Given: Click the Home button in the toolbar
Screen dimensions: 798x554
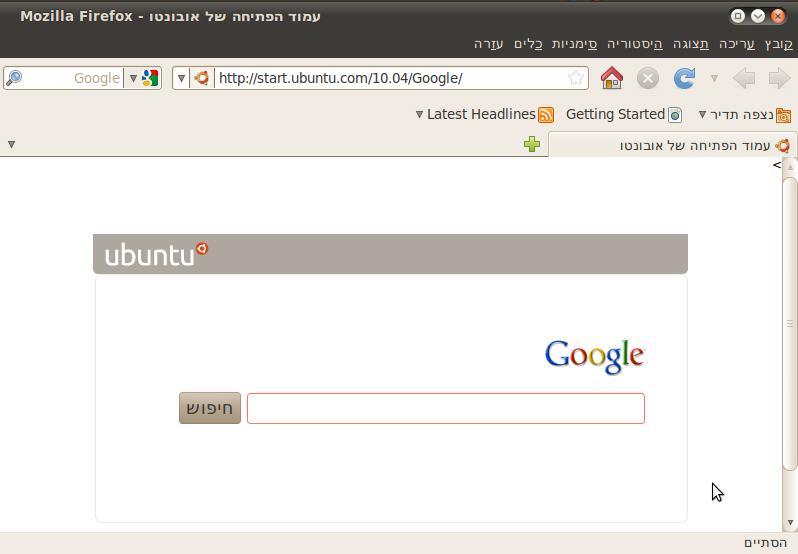Looking at the screenshot, I should click(612, 78).
